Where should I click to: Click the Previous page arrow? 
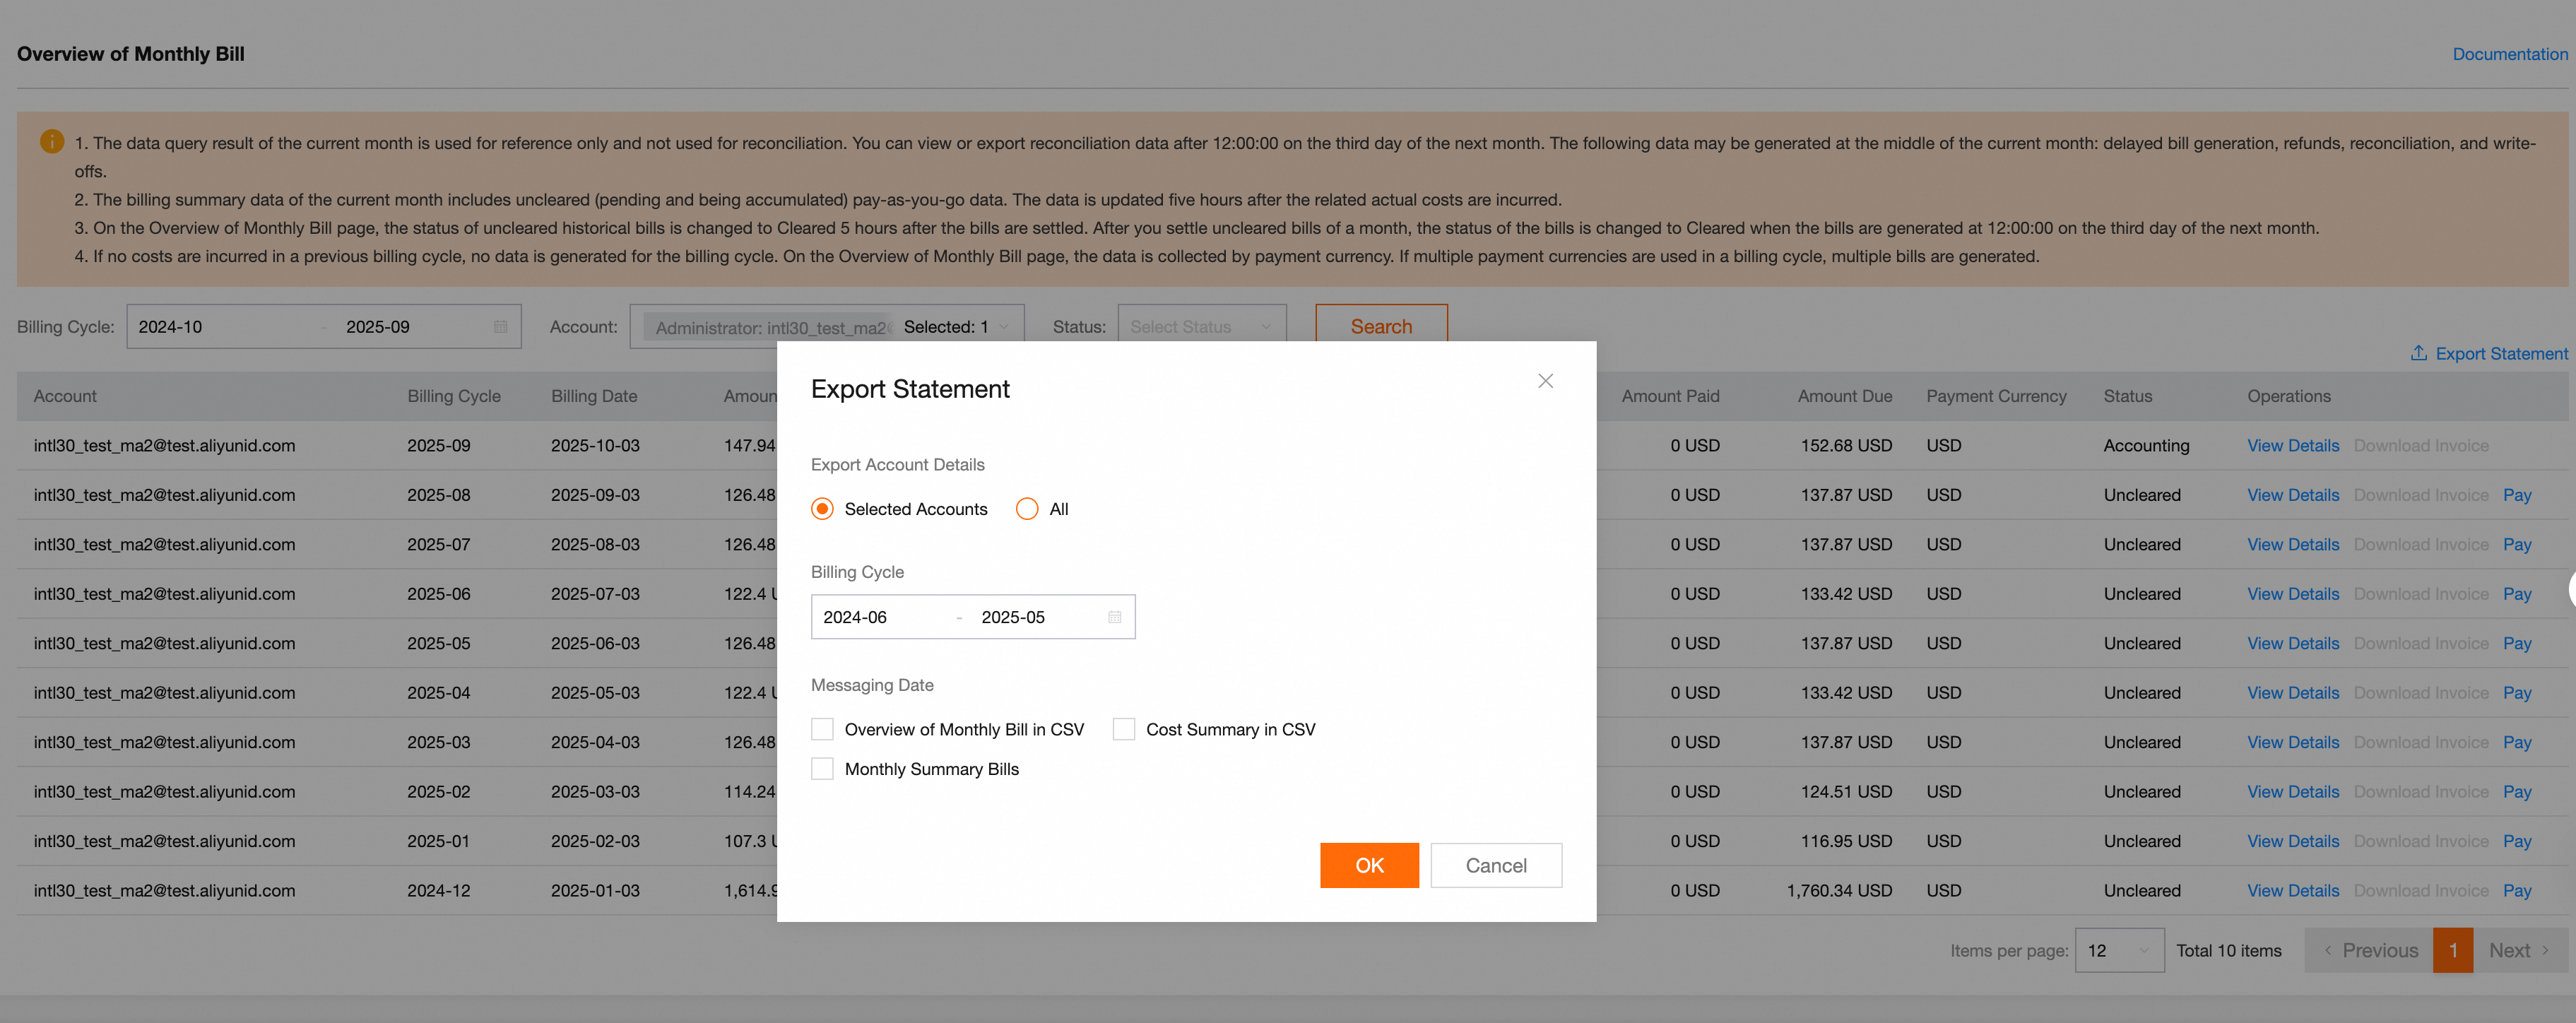click(x=2329, y=950)
